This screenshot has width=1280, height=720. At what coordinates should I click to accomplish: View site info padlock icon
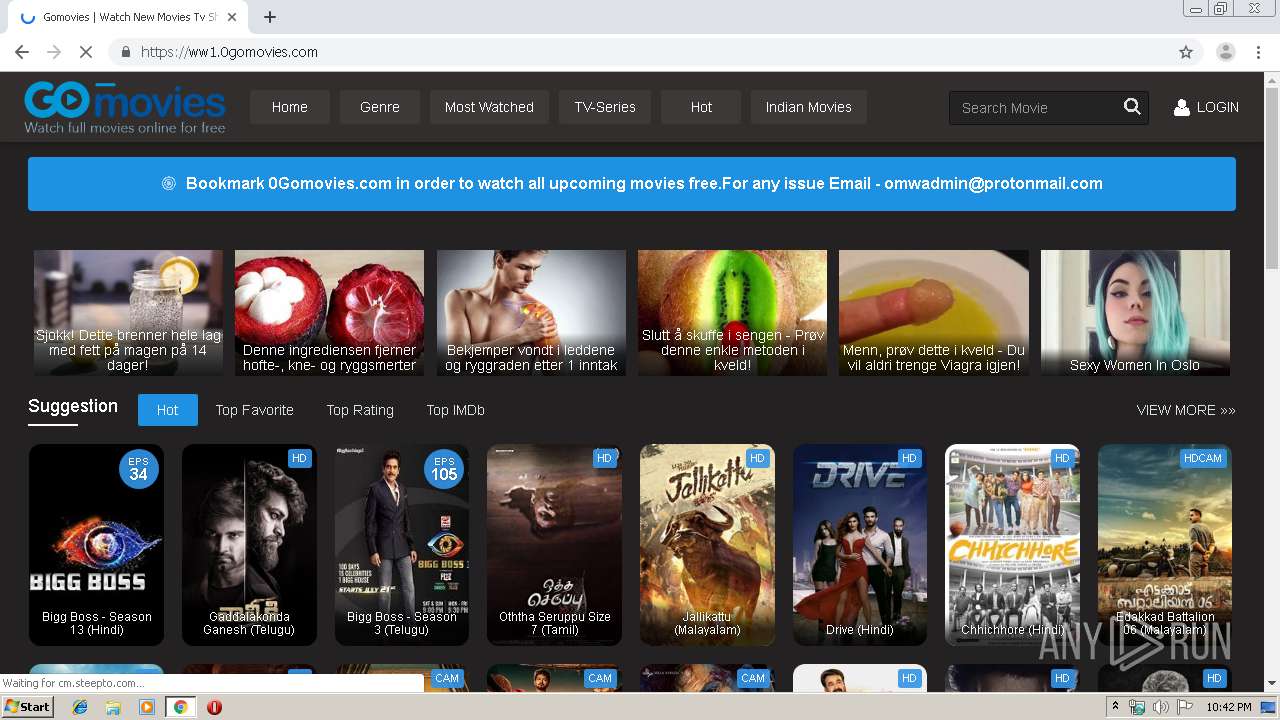(x=126, y=52)
